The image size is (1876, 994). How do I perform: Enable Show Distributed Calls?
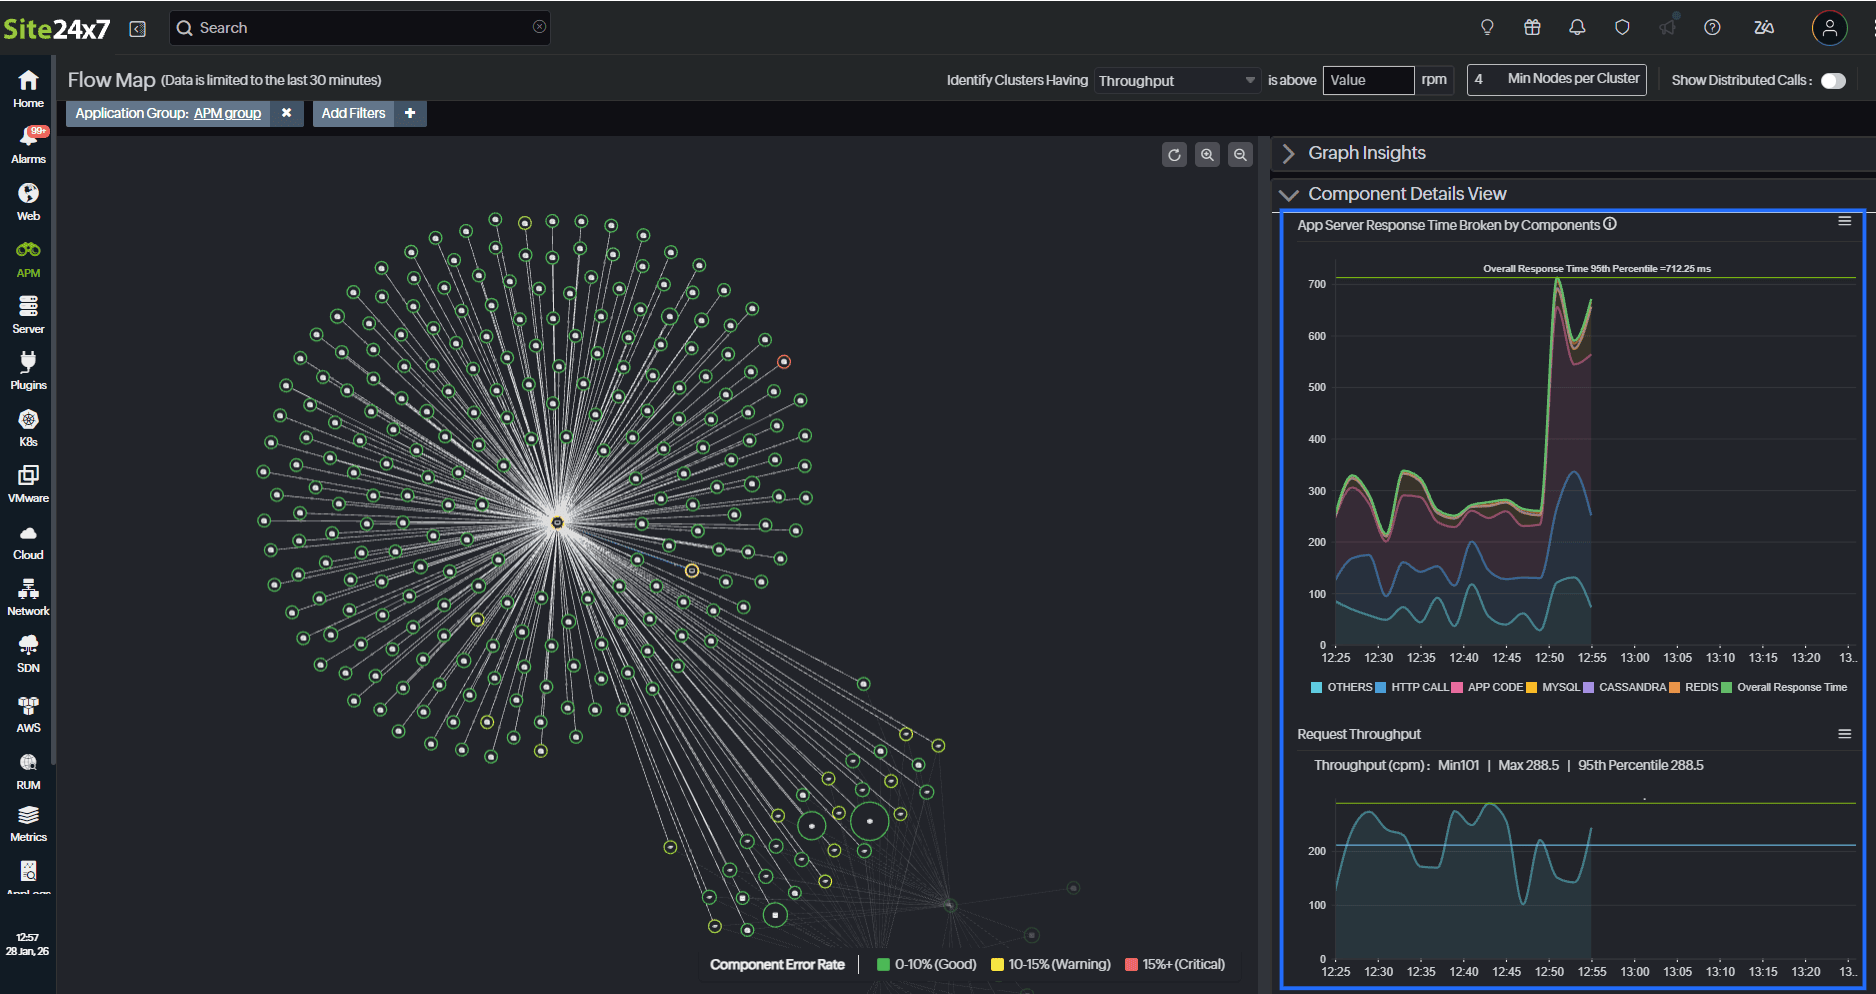(1833, 80)
